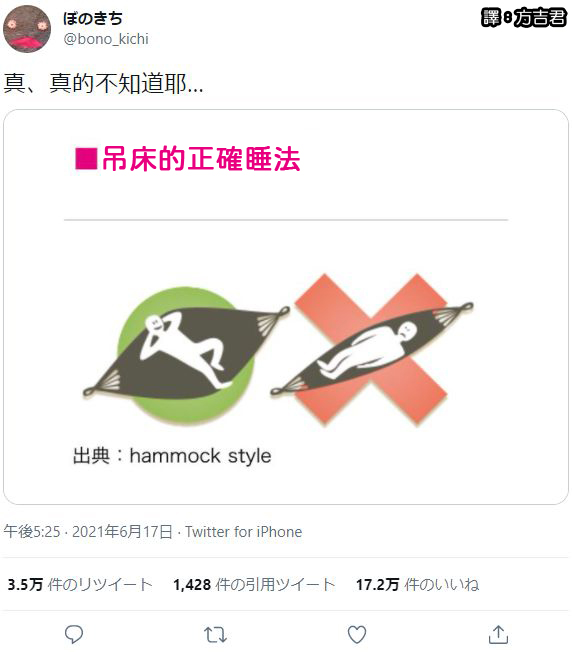Open ぼのきち profile avatar picture
Viewport: 572px width, 652px height.
tap(27, 29)
